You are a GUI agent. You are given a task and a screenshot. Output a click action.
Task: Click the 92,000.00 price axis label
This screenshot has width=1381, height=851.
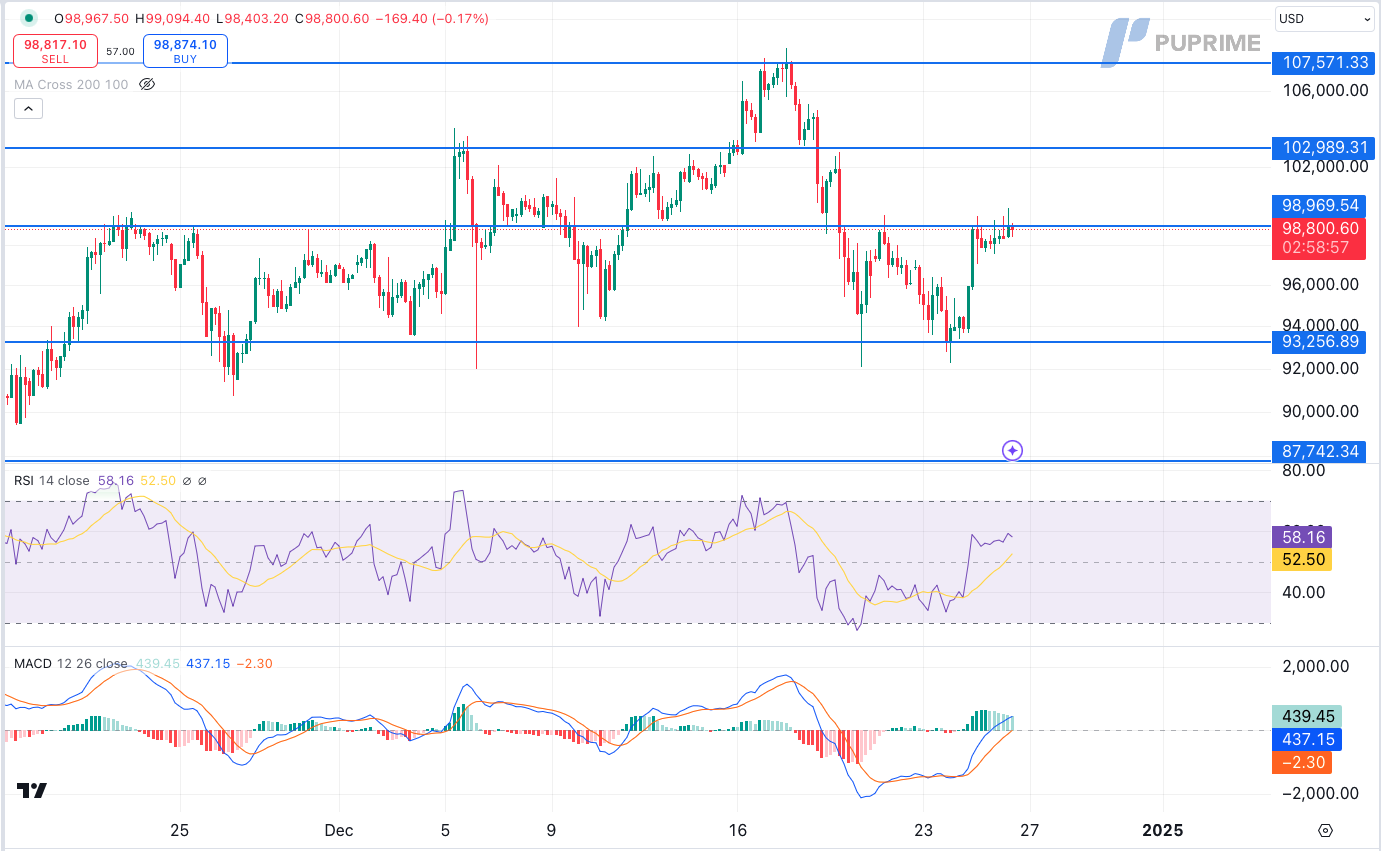tap(1320, 368)
